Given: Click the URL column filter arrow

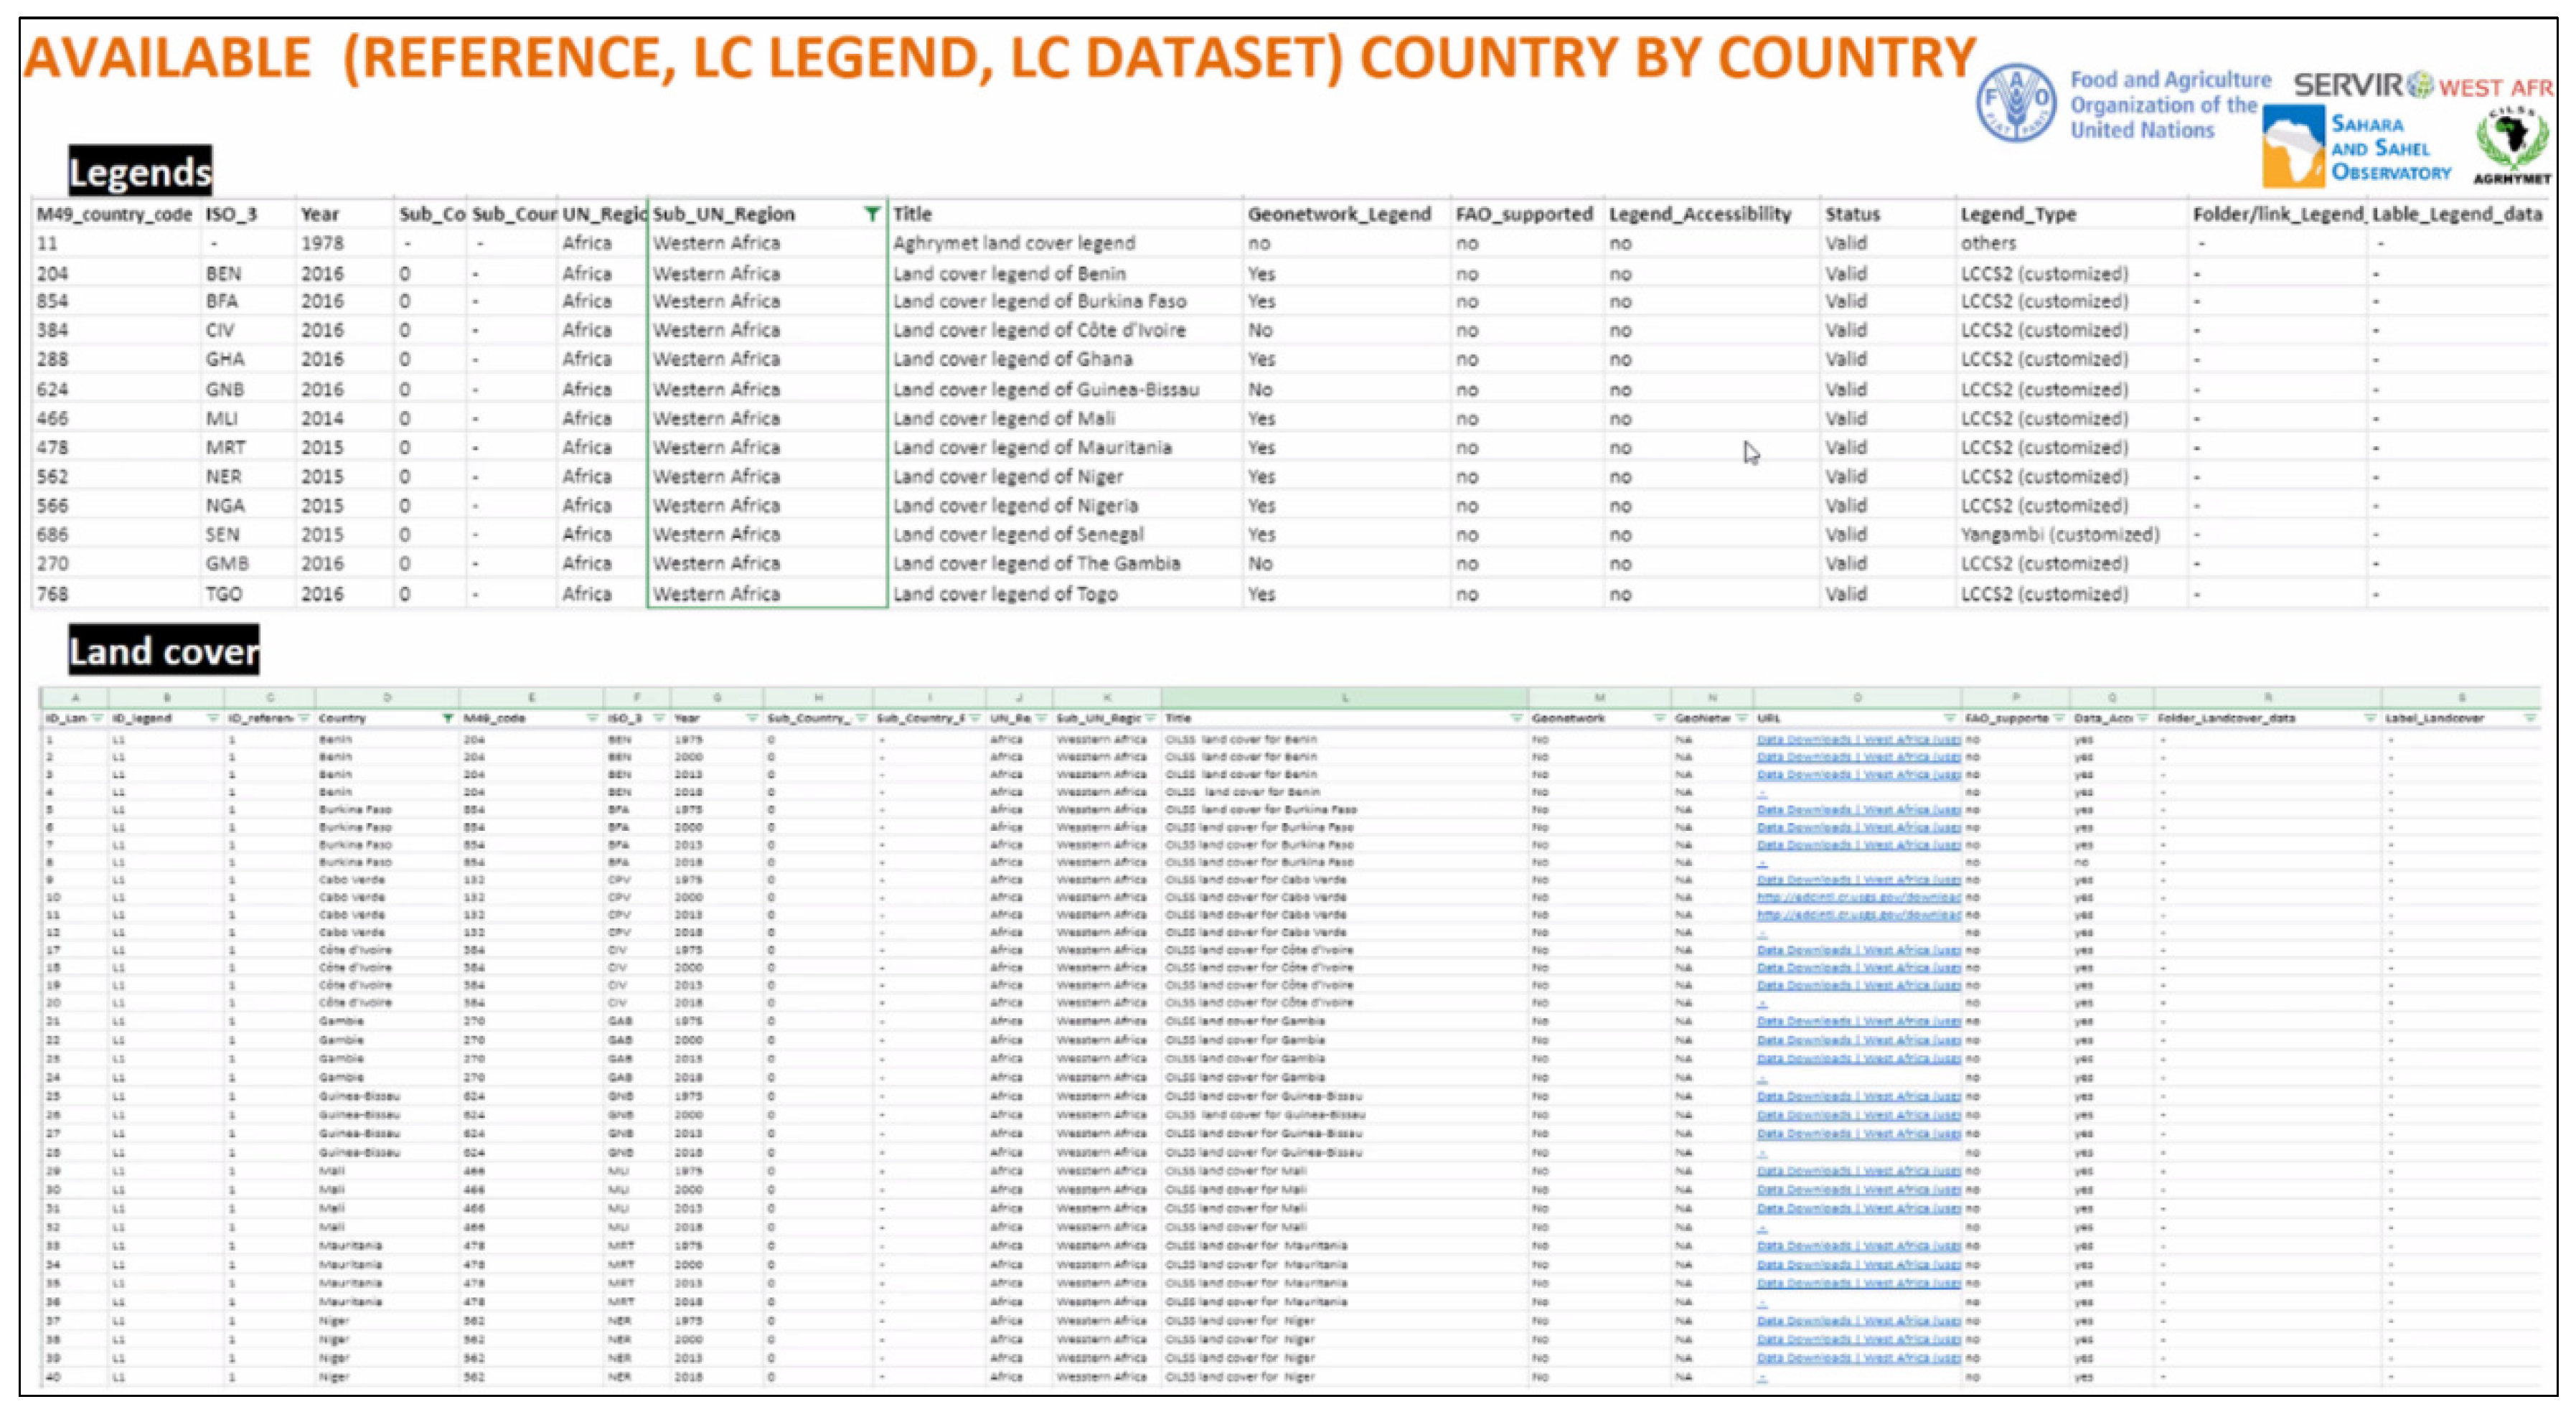Looking at the screenshot, I should click(1949, 718).
